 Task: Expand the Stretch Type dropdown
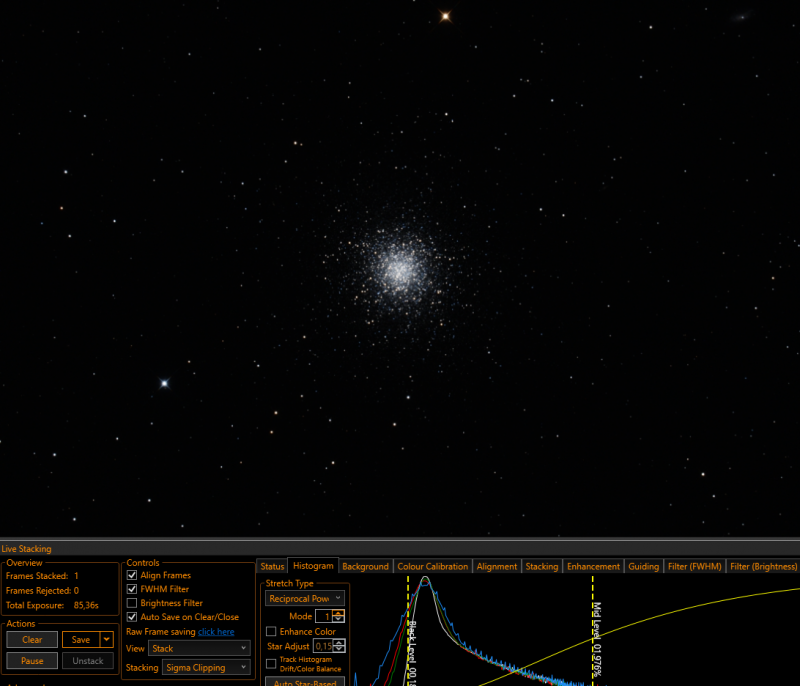tap(305, 598)
